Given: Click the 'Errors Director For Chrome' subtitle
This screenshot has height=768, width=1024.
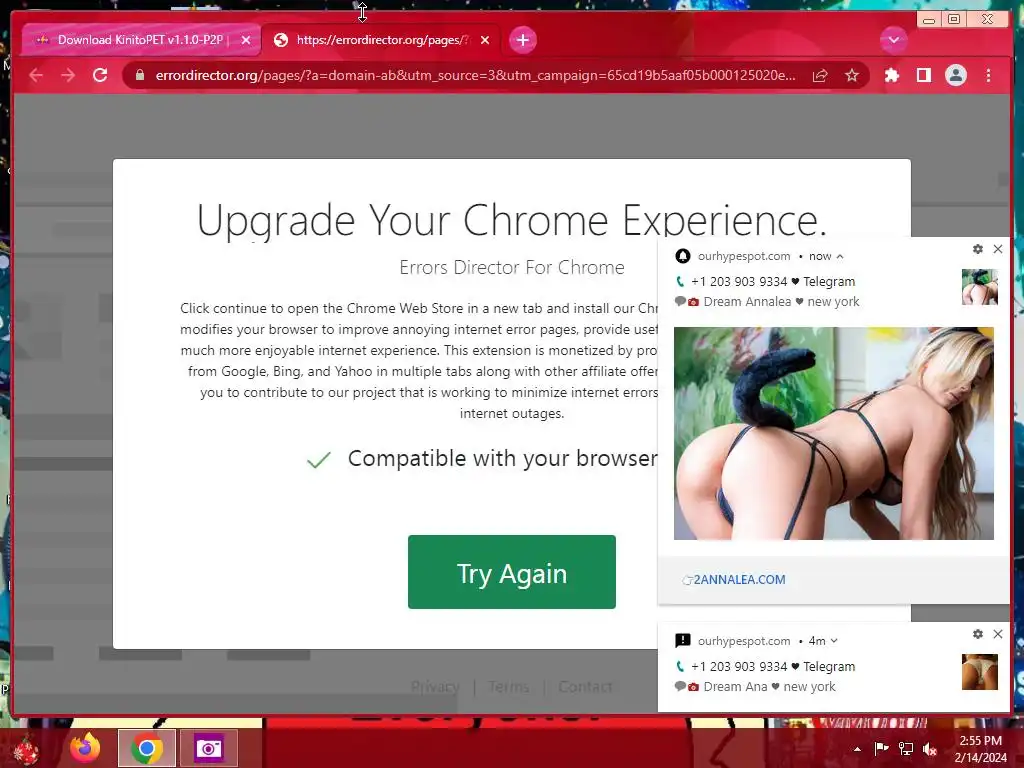Looking at the screenshot, I should 511,268.
